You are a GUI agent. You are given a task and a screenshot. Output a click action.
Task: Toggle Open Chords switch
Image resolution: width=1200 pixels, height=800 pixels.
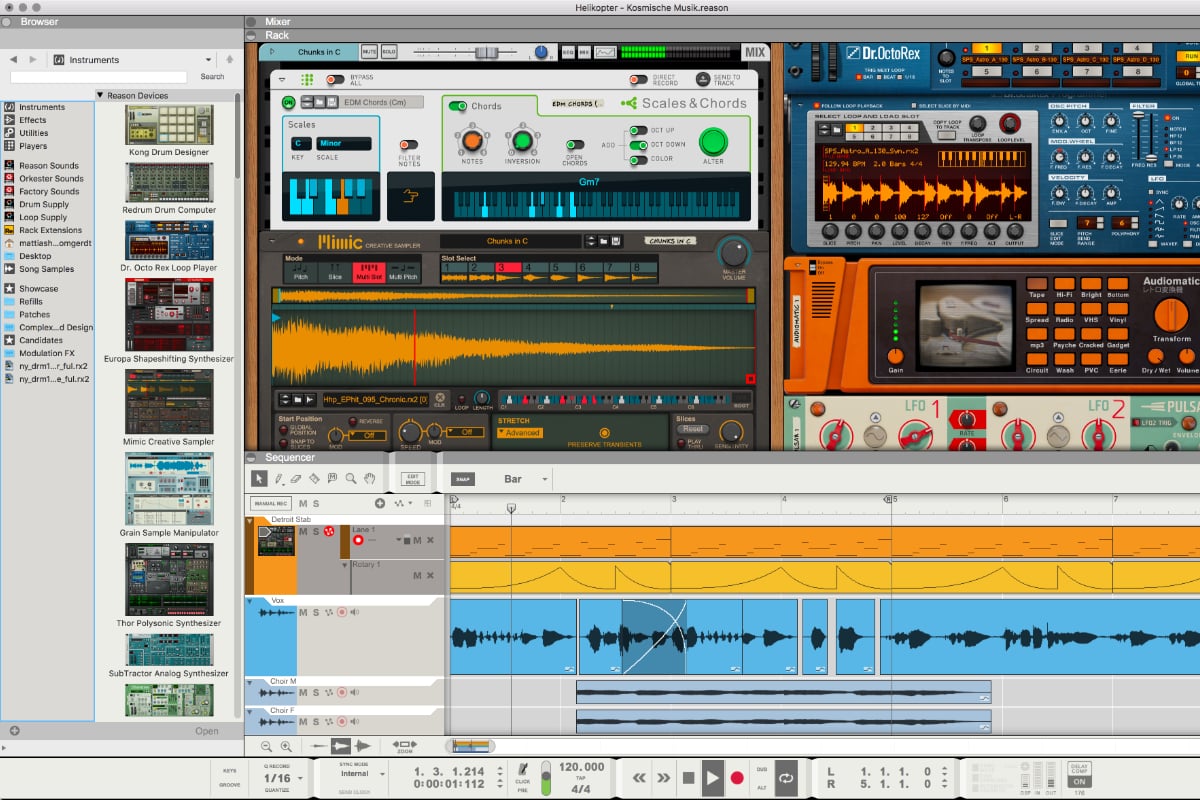[x=574, y=145]
